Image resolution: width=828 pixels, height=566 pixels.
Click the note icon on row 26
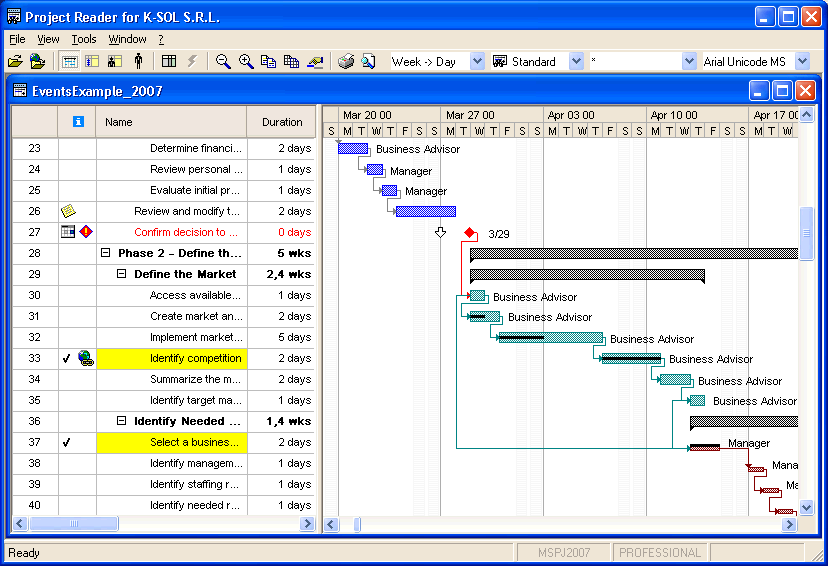[67, 211]
